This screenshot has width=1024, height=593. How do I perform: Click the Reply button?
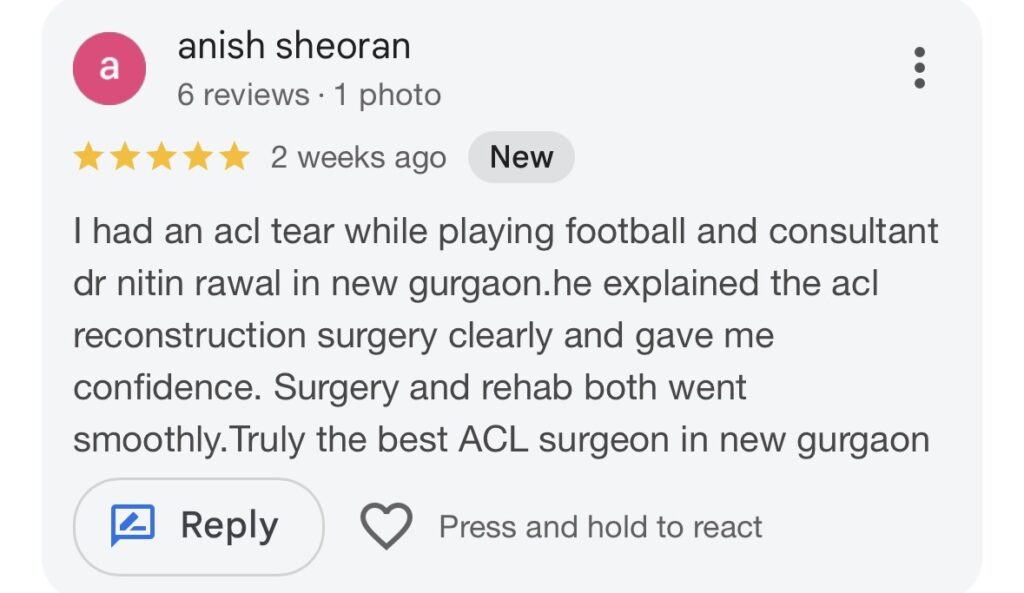pyautogui.click(x=198, y=526)
